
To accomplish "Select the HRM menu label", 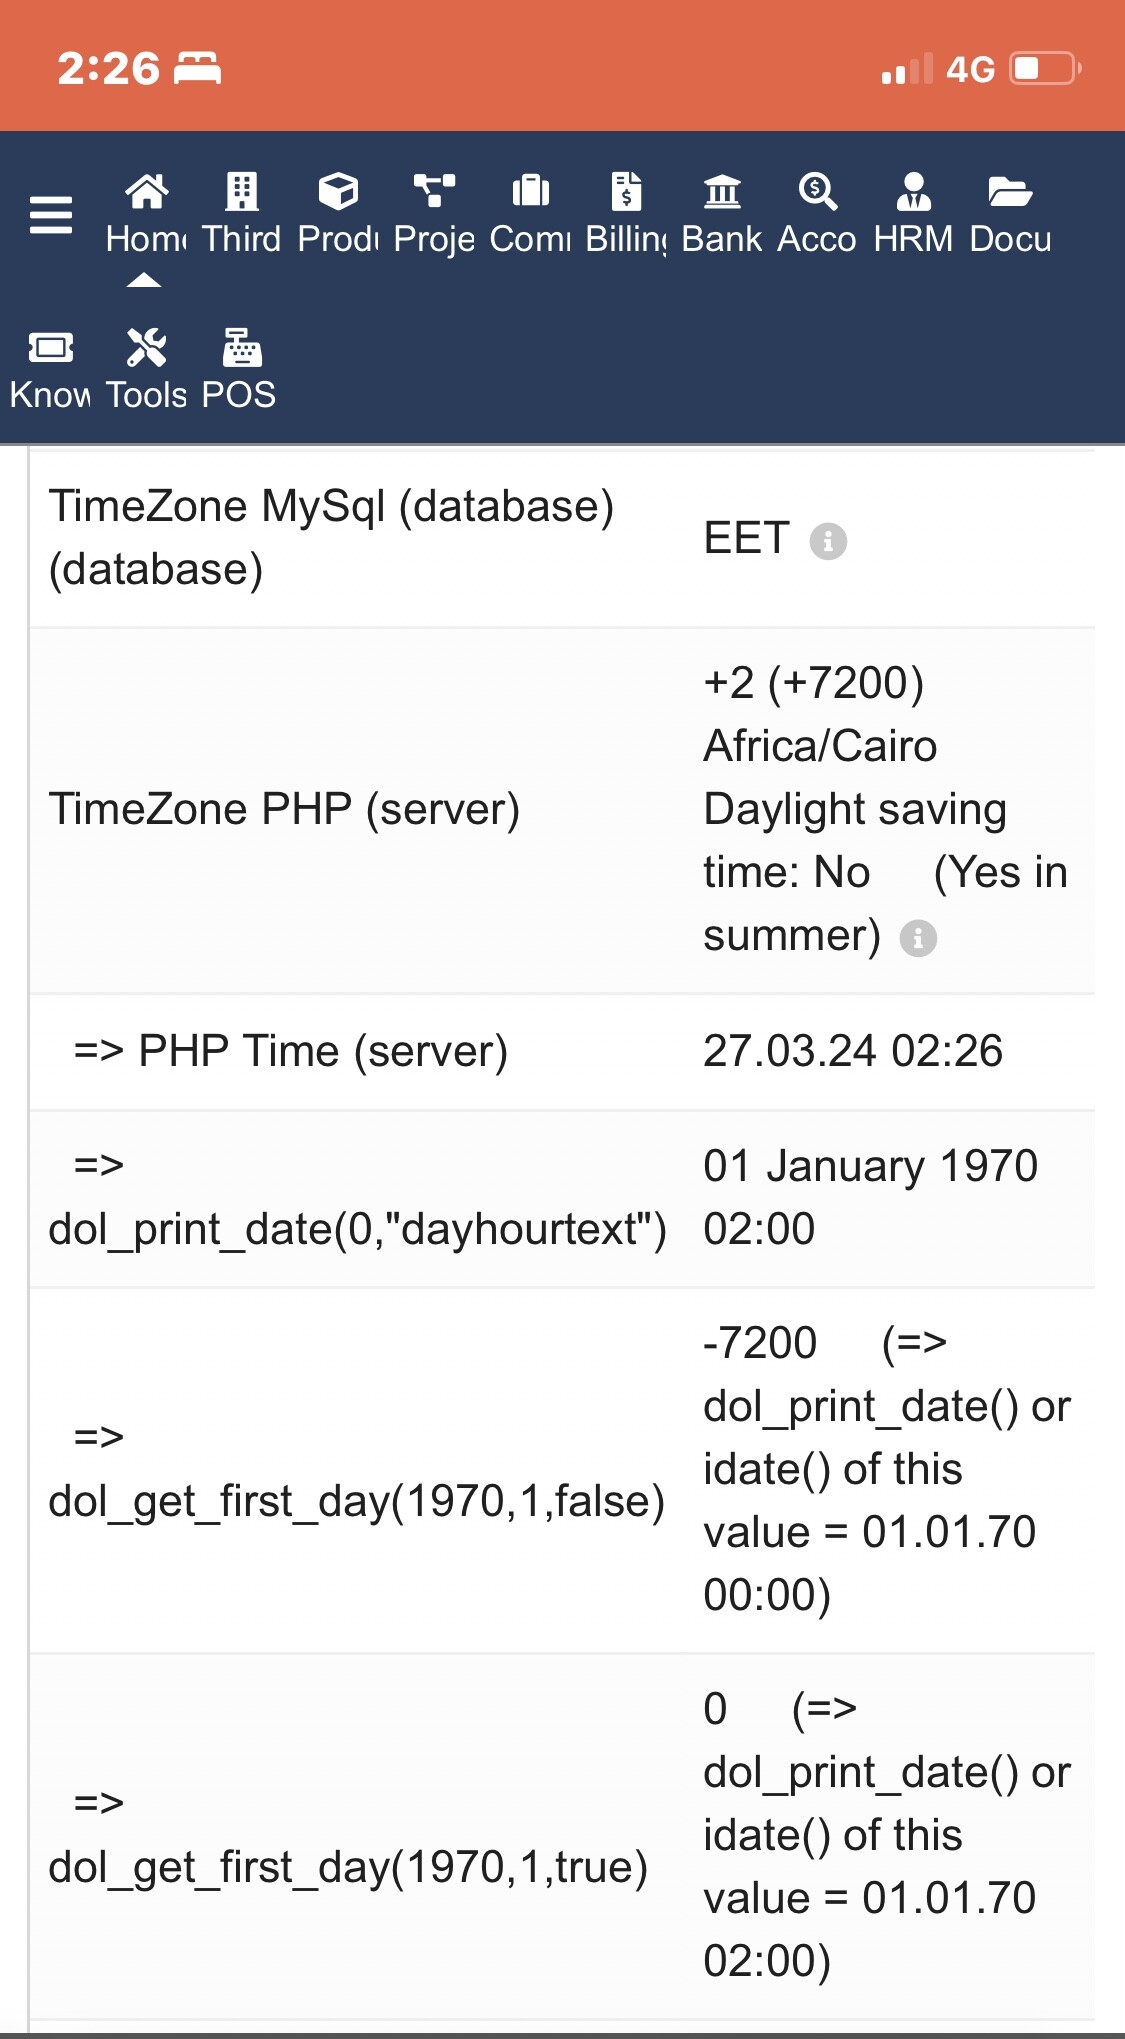I will point(914,239).
